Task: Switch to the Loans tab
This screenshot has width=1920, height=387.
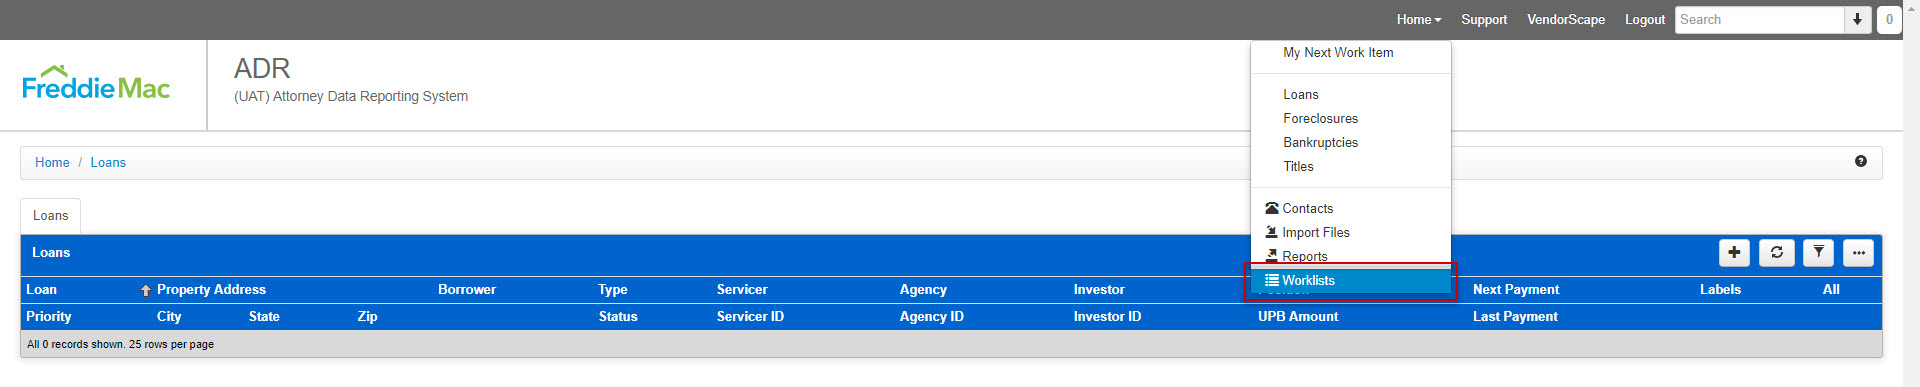Action: tap(51, 216)
